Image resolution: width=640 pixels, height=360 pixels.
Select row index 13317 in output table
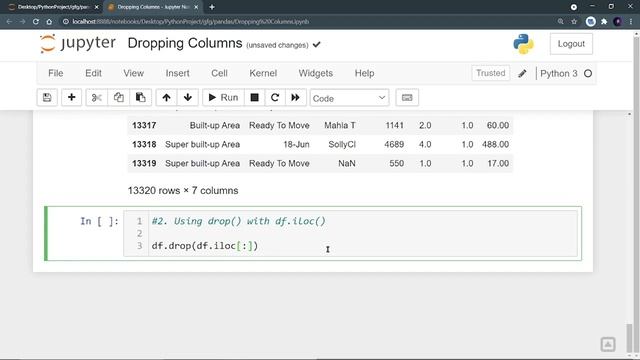coord(144,125)
